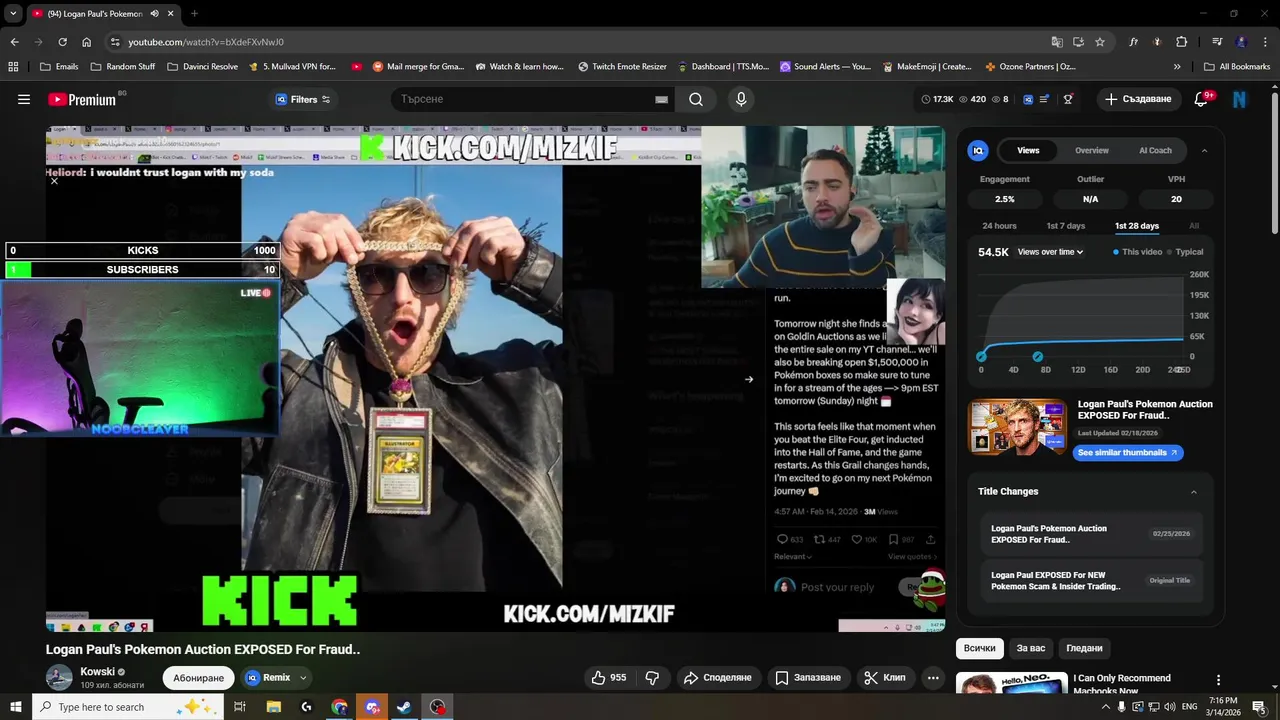Bookmark this page with star icon
The image size is (1280, 720).
1100,42
